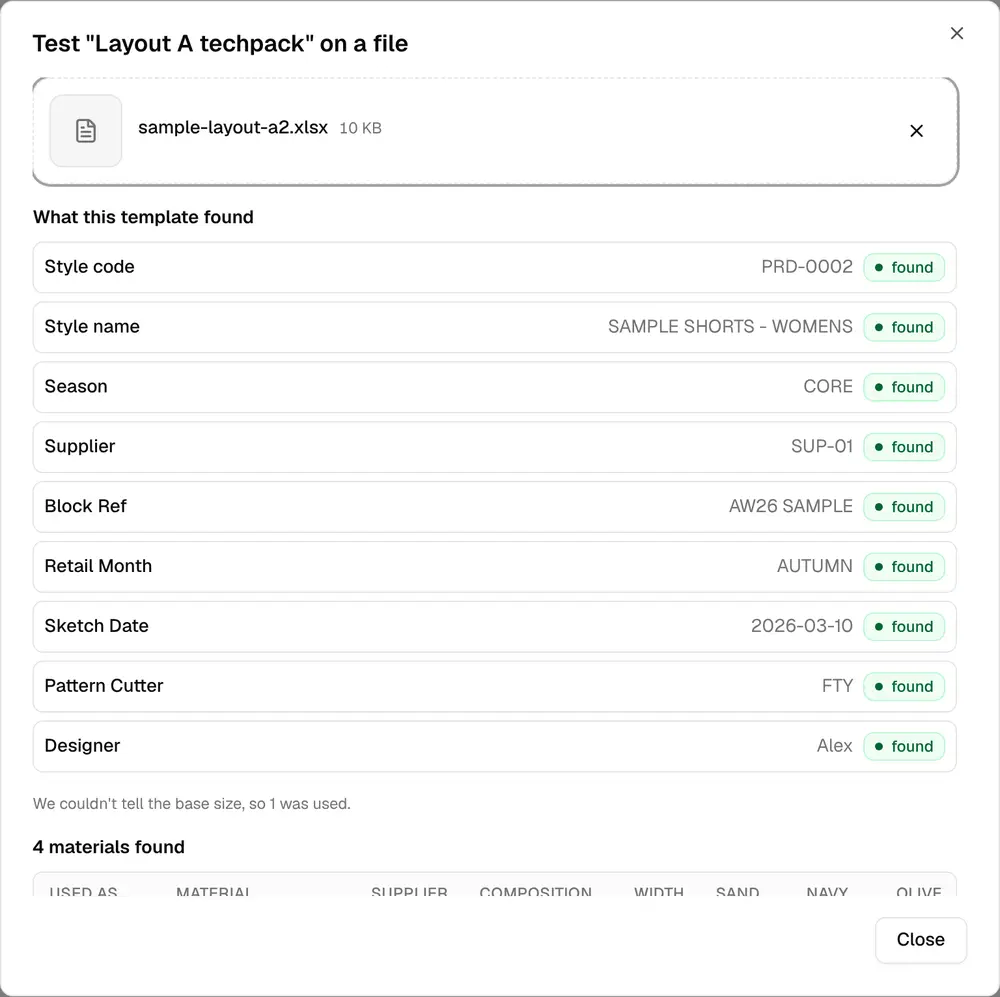
Task: Close the test template dialog with top X
Action: tap(957, 33)
